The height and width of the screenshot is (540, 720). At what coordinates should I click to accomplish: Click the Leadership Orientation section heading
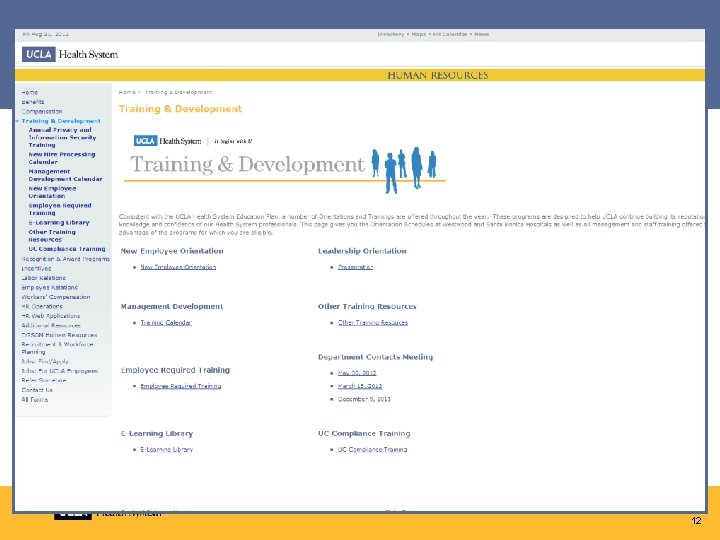click(362, 251)
